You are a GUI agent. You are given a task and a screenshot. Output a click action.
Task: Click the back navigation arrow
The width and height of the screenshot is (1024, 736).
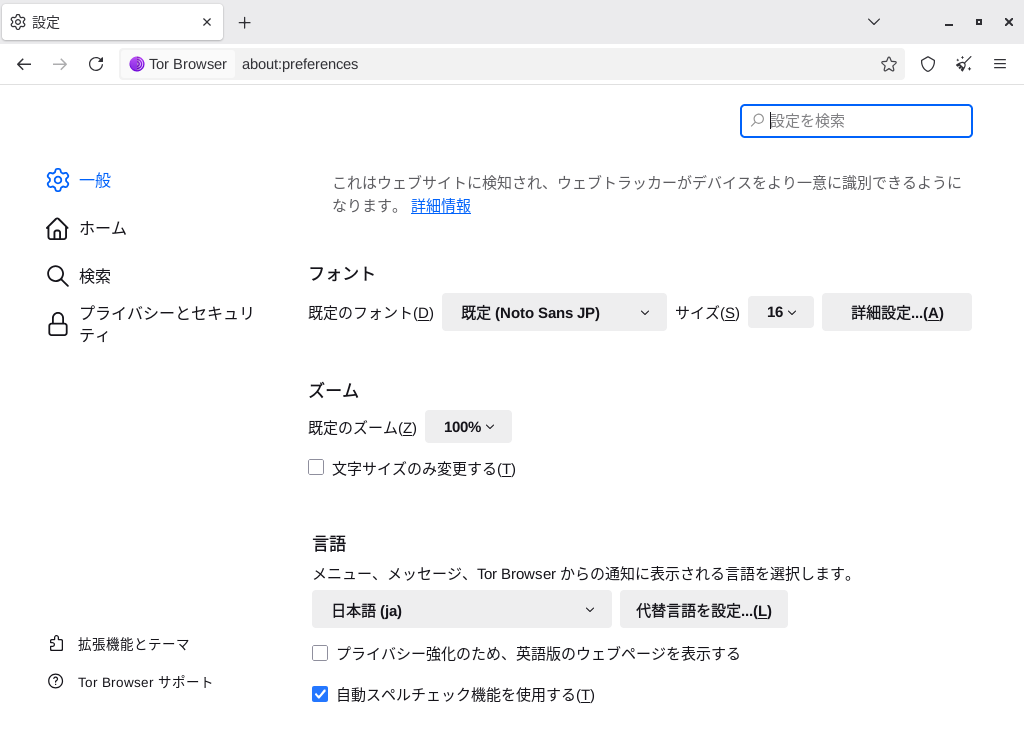24,64
